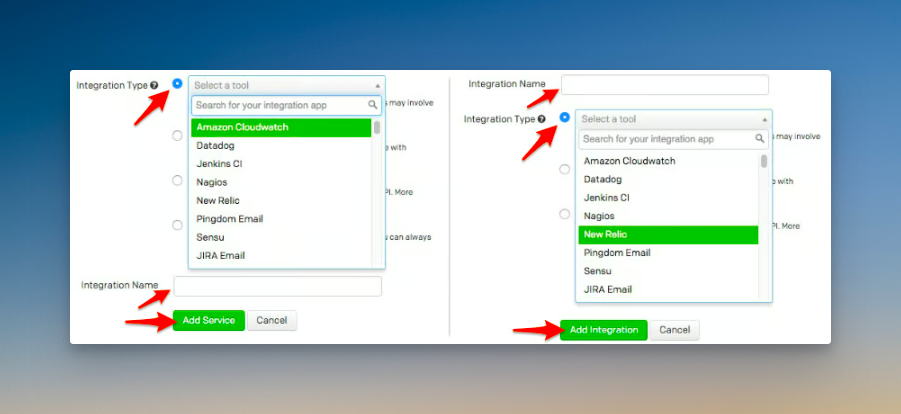The image size is (901, 414).
Task: Click help icon beside left Integration Type label
Action: pos(154,86)
